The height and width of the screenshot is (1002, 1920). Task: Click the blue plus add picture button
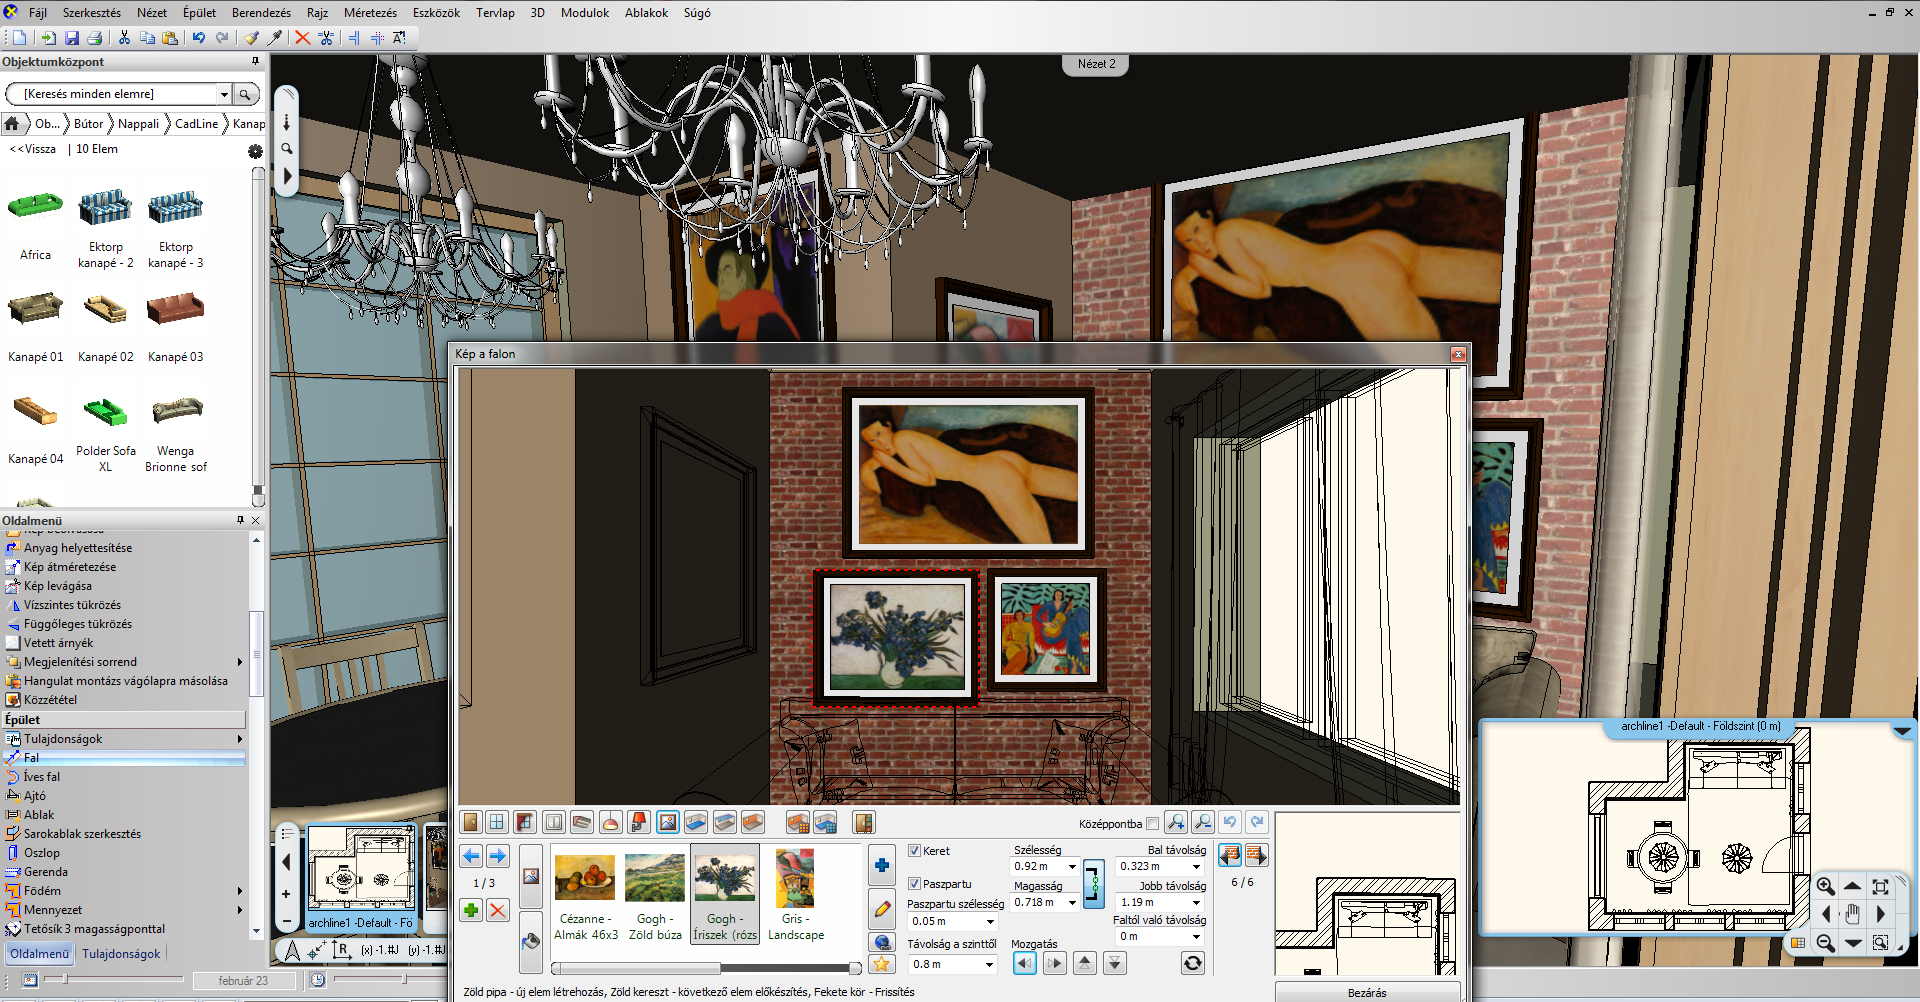coord(882,865)
